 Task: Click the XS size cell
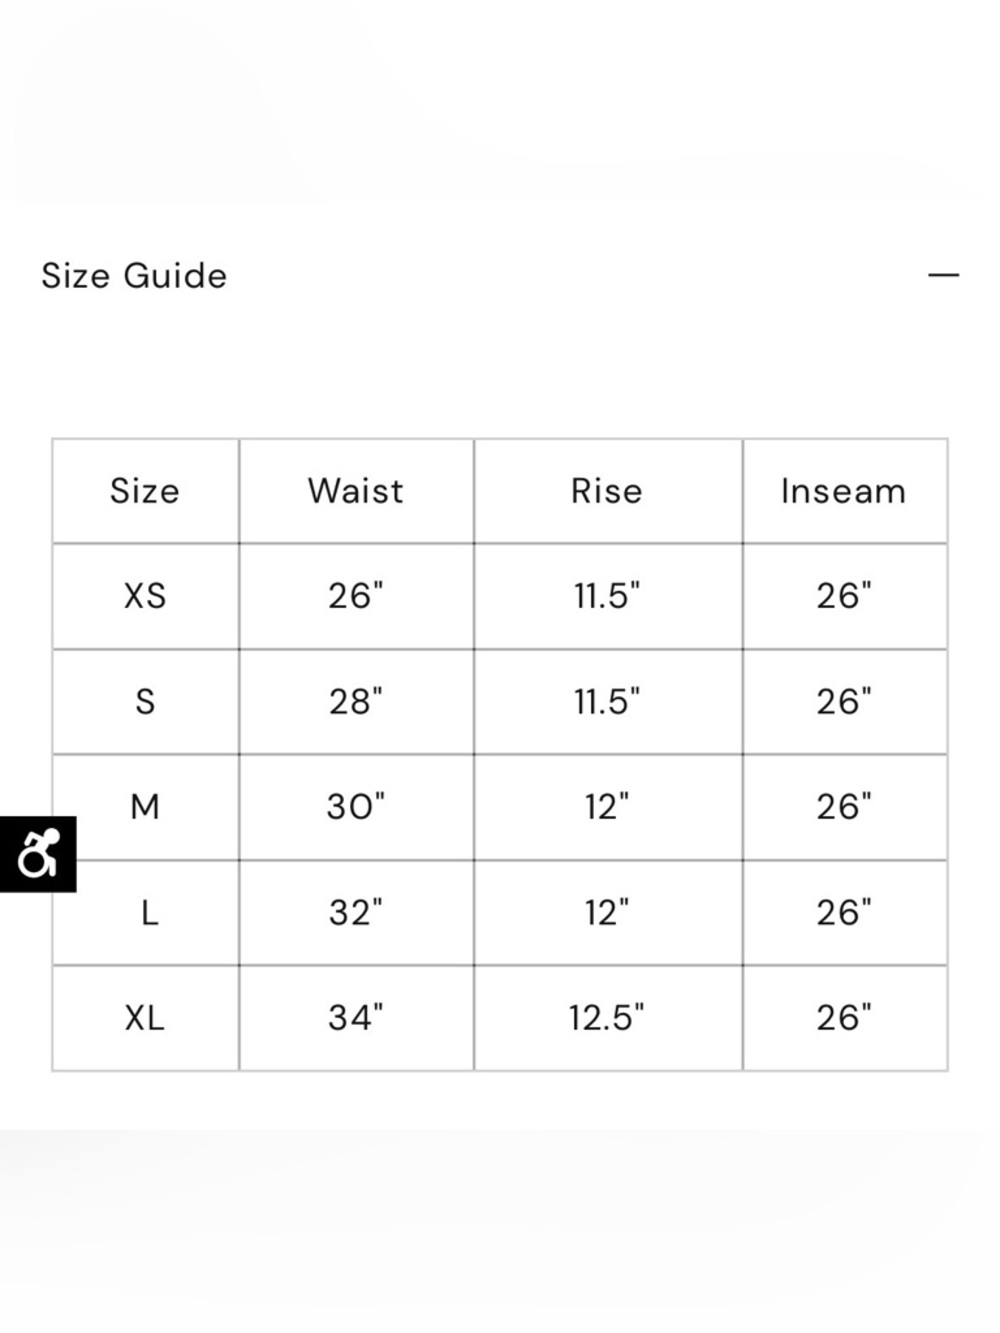[x=145, y=596]
